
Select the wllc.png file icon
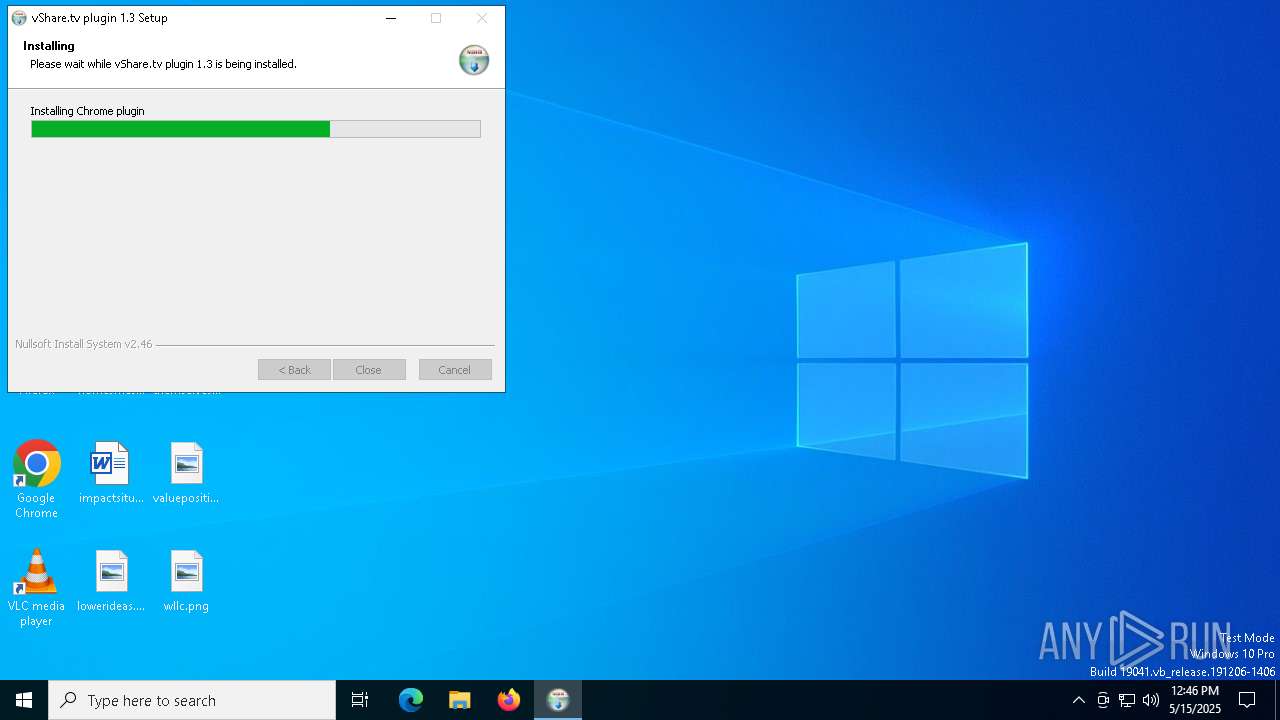pyautogui.click(x=186, y=582)
